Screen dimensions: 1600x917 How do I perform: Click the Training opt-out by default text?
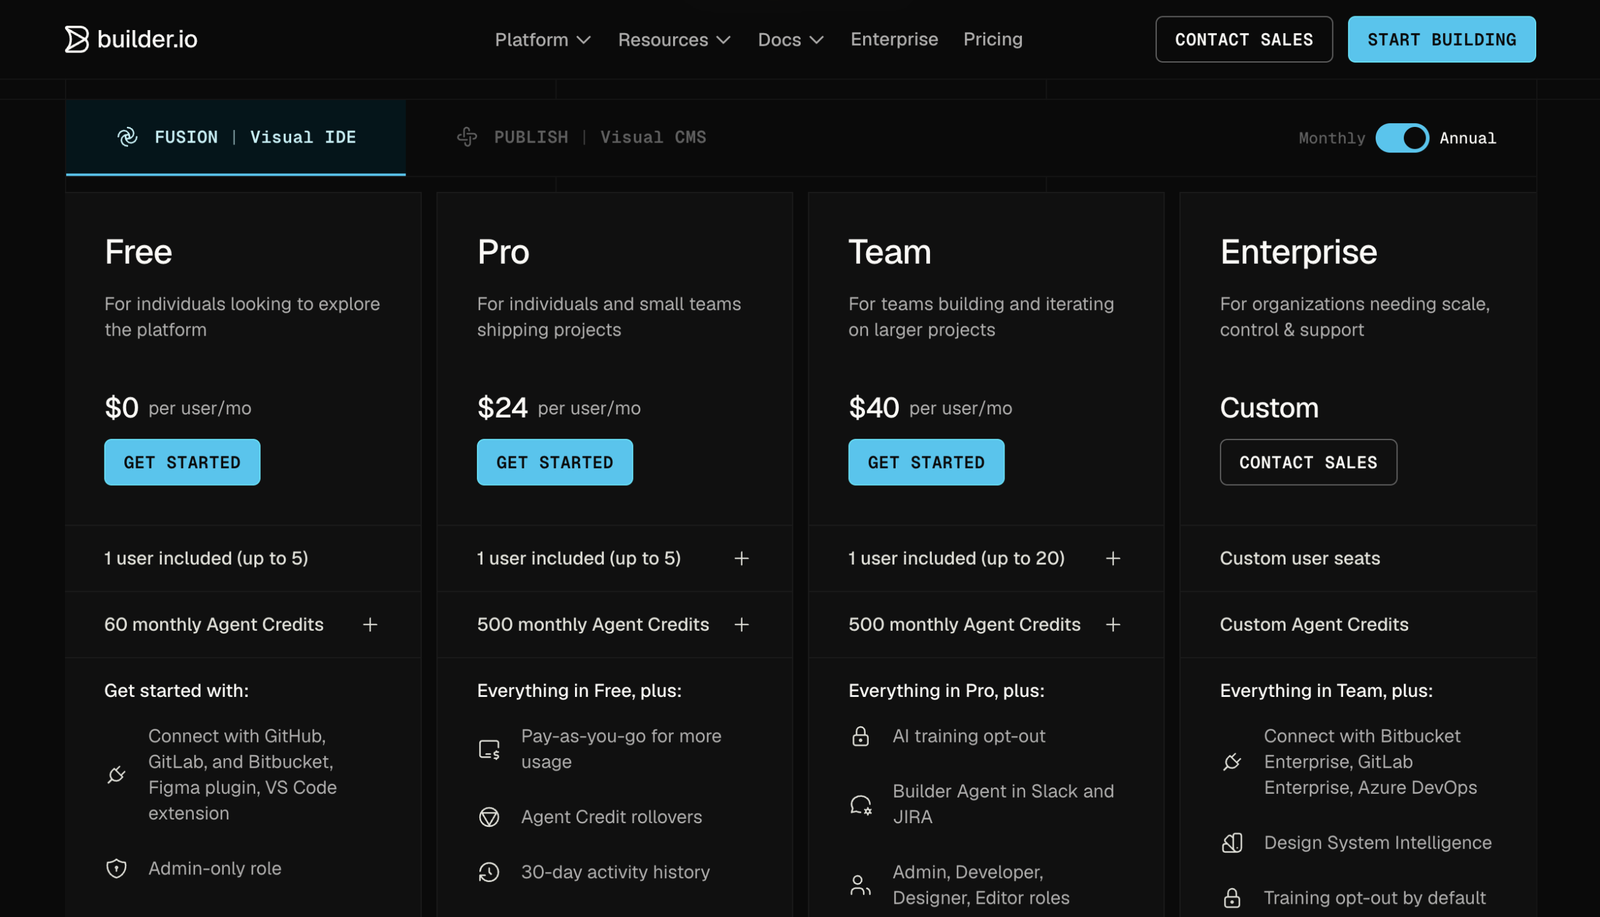[x=1375, y=898]
